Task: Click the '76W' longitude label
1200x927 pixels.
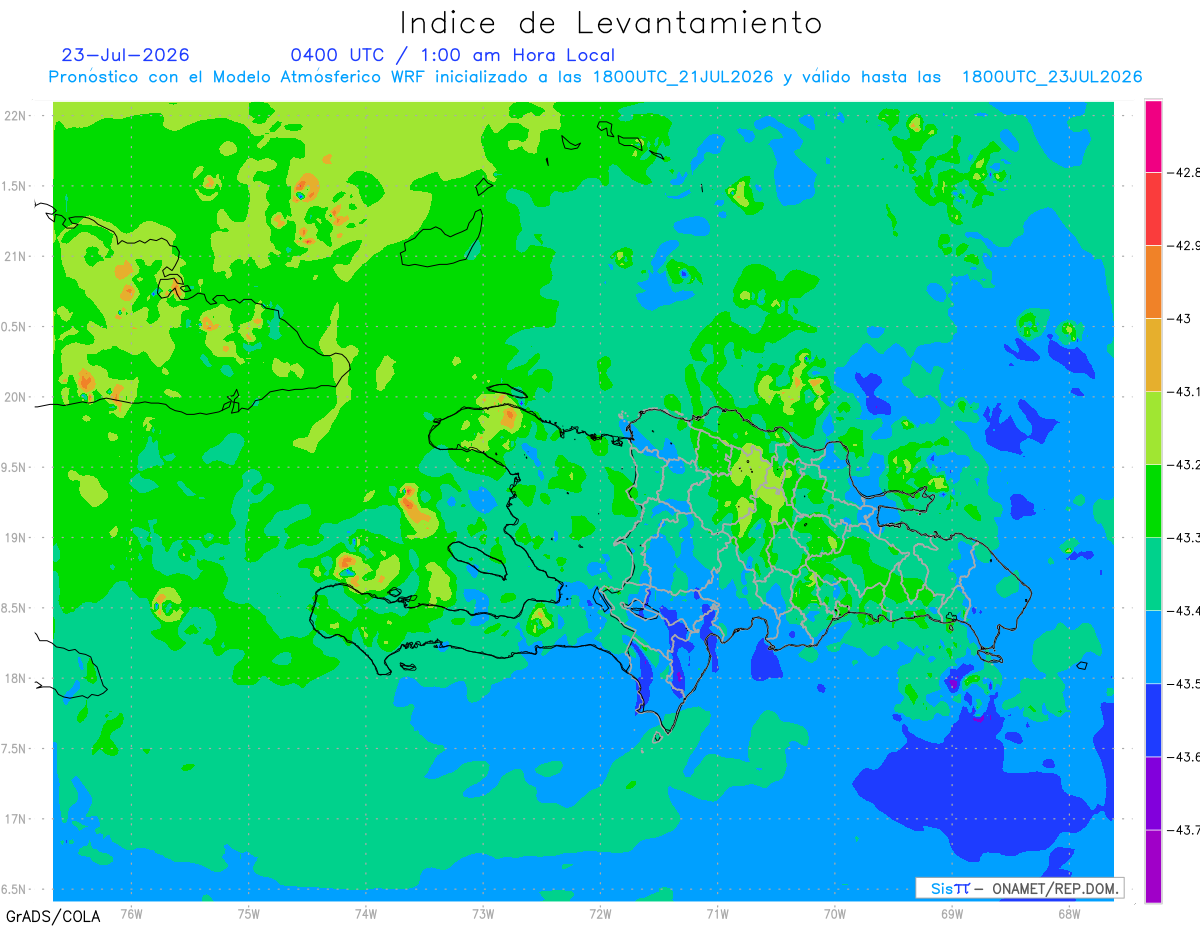Action: coord(131,914)
